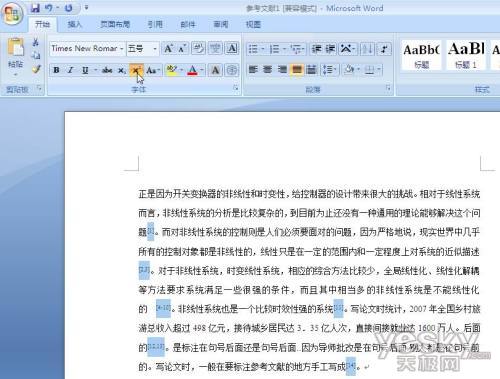500x379 pixels.
Task: Apply the 标题 1 heading style
Action: click(466, 55)
